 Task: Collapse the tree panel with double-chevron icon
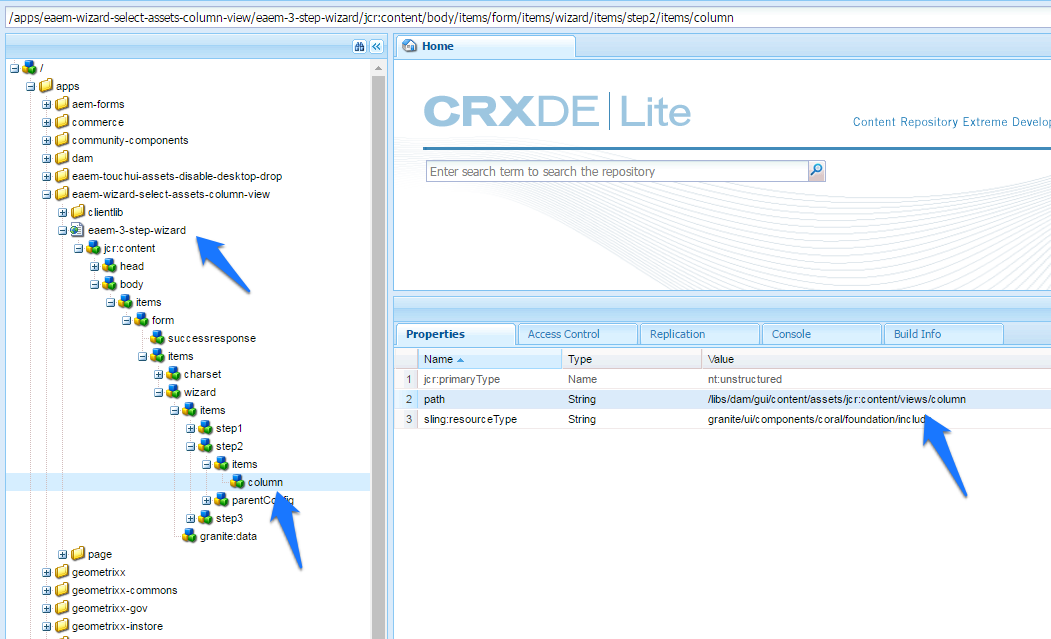tap(376, 46)
